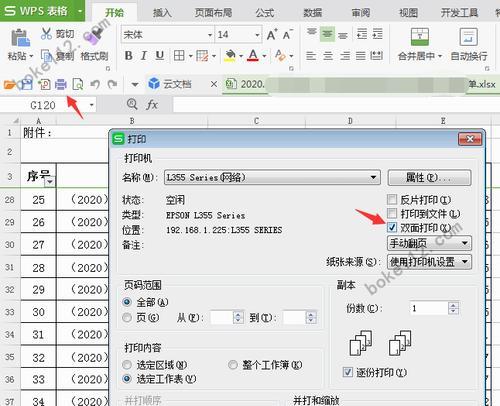Close the 云文档 tab
This screenshot has height=406, width=500.
pyautogui.click(x=214, y=84)
